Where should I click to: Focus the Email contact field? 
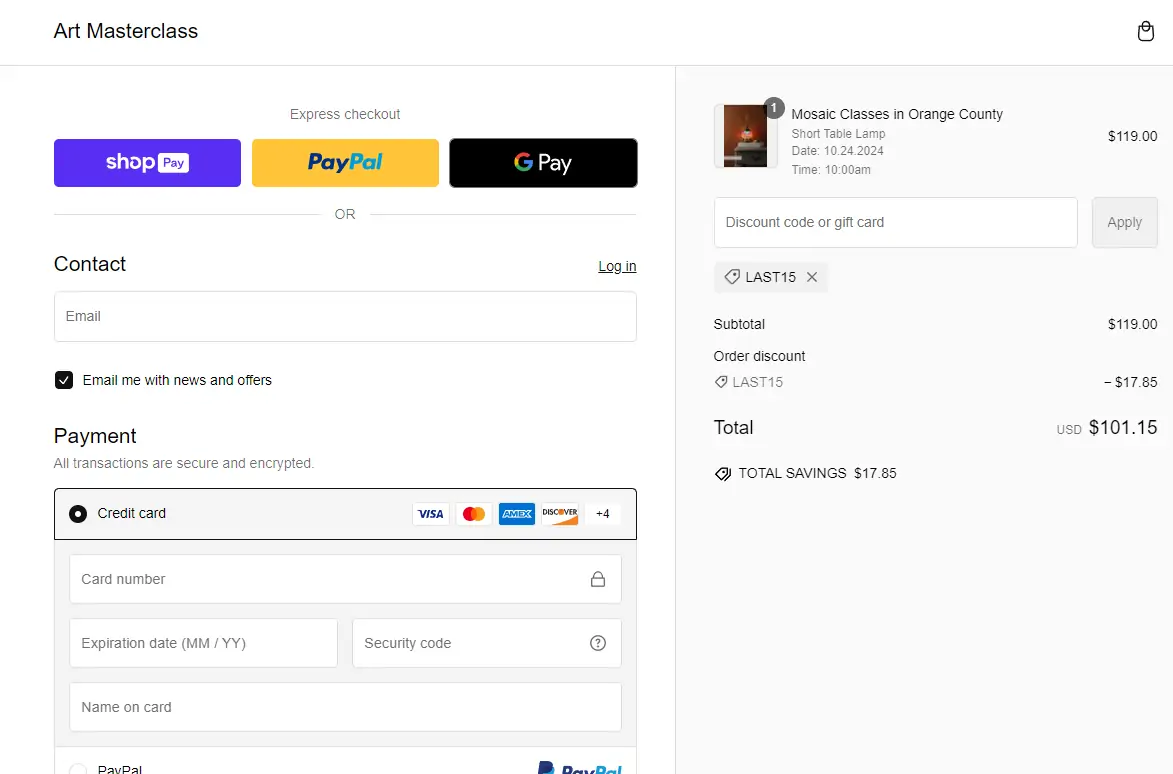pyautogui.click(x=345, y=316)
